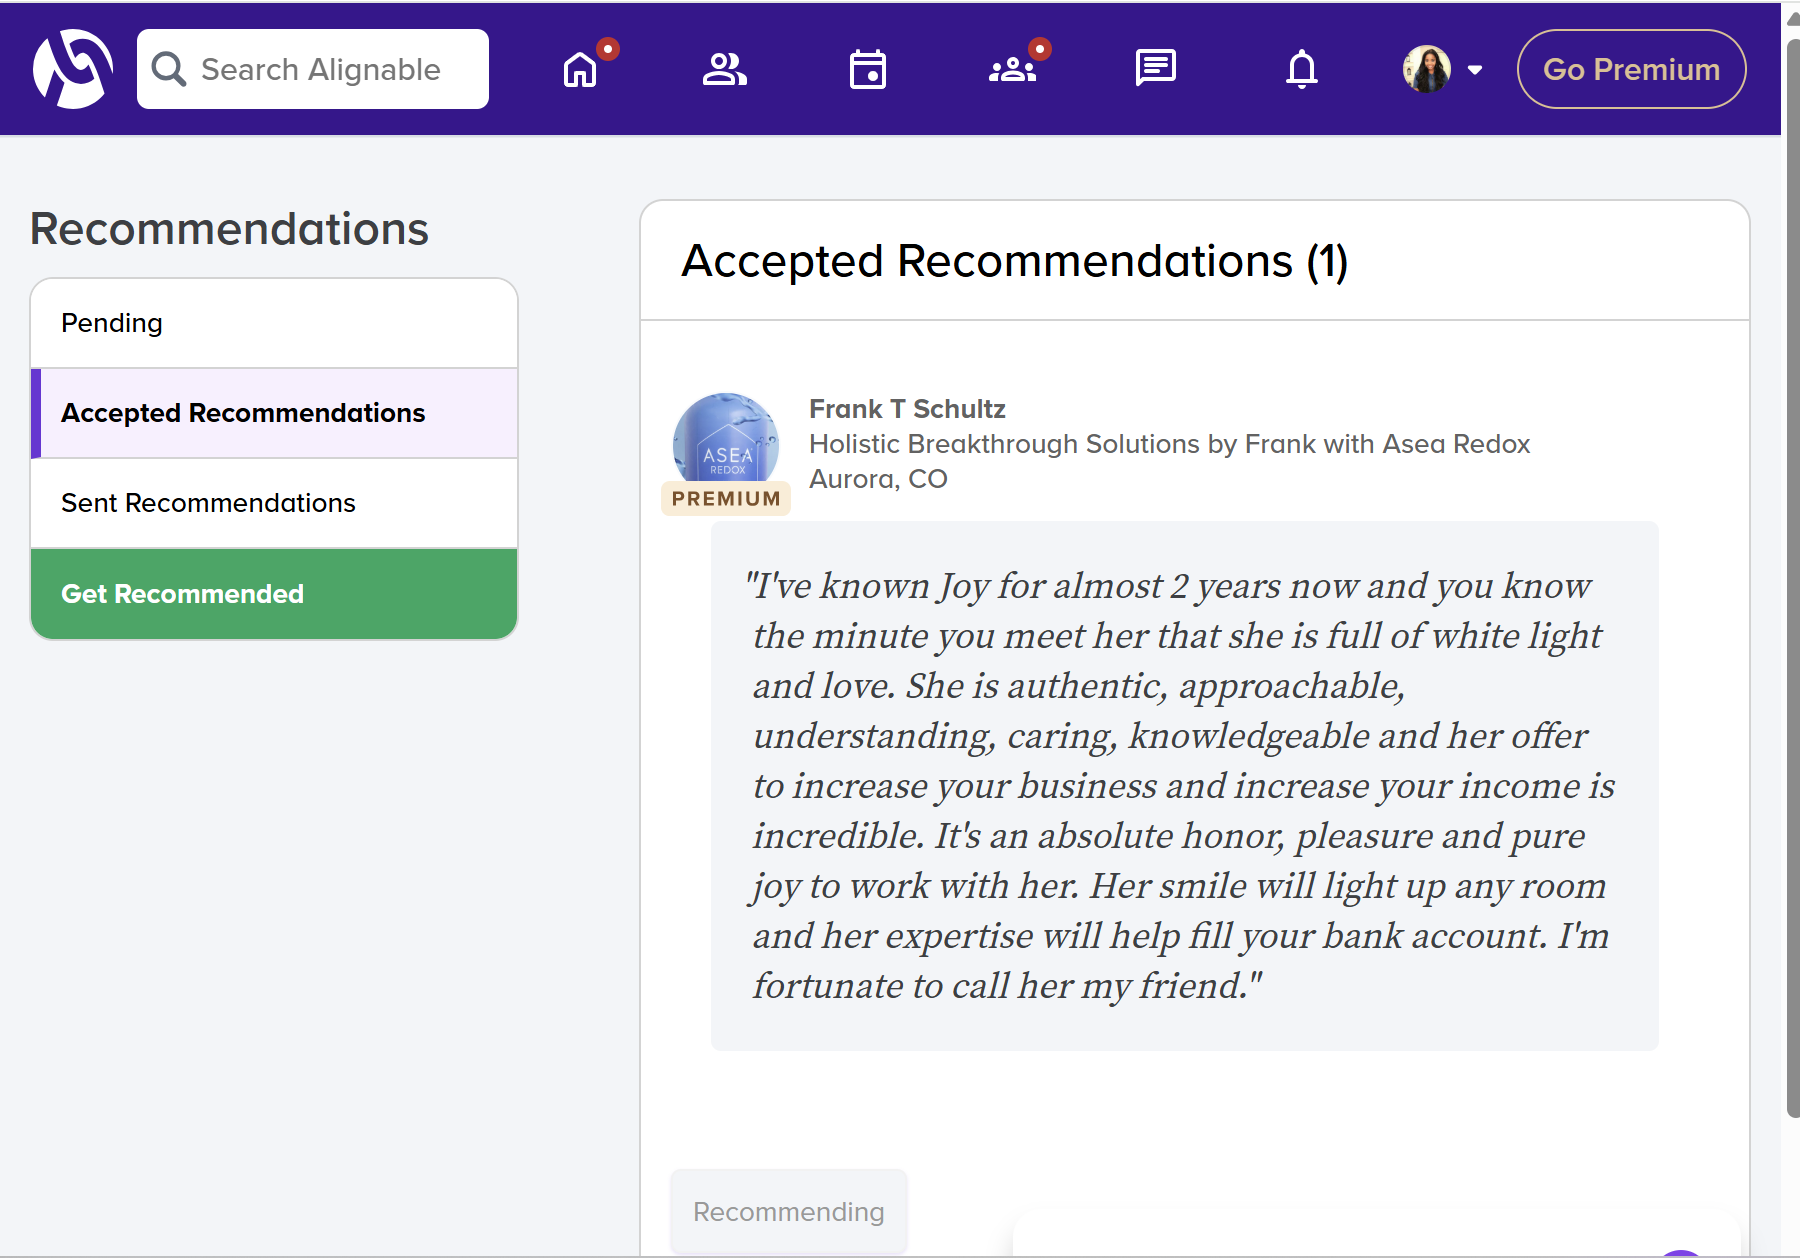The image size is (1800, 1258).
Task: Open the Messages chat icon
Action: tap(1156, 69)
